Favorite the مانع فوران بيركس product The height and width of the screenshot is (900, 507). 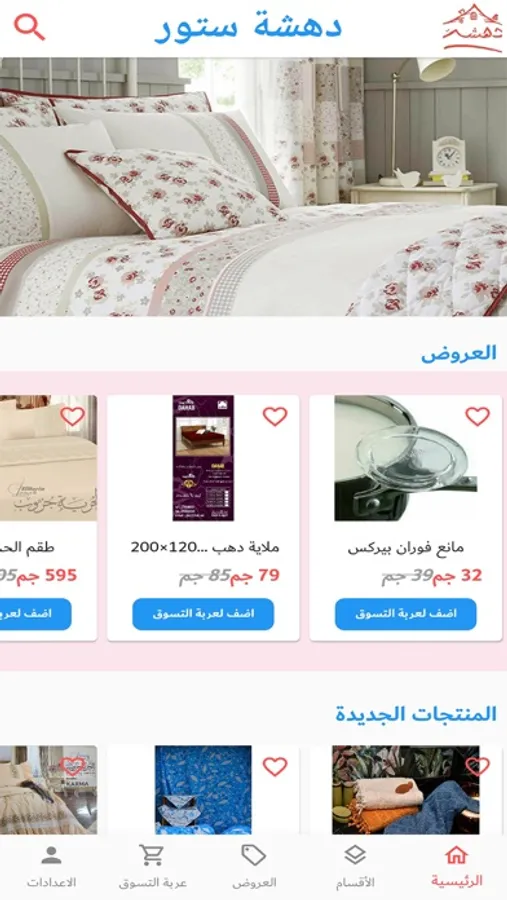click(477, 416)
